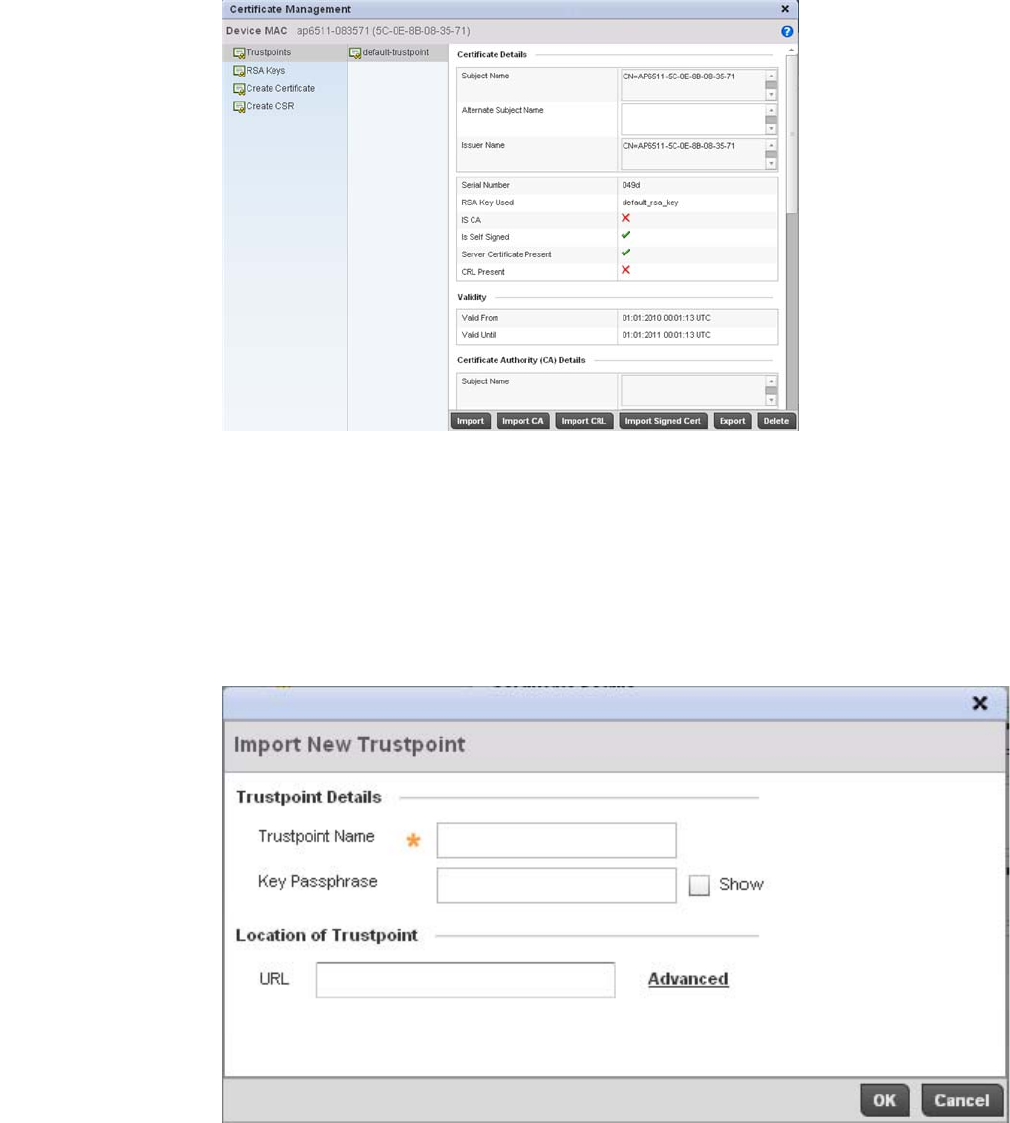The width and height of the screenshot is (1010, 1123).
Task: Click the Subject Name box up arrow
Action: pyautogui.click(x=771, y=76)
